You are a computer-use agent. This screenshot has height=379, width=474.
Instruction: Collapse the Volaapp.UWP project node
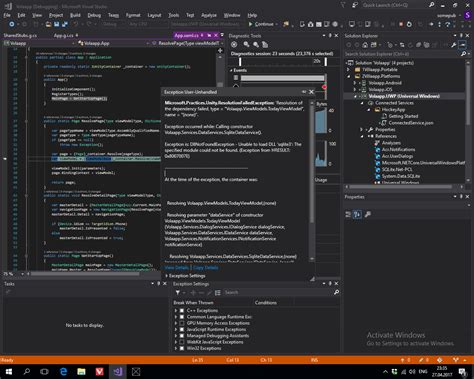[x=355, y=96]
